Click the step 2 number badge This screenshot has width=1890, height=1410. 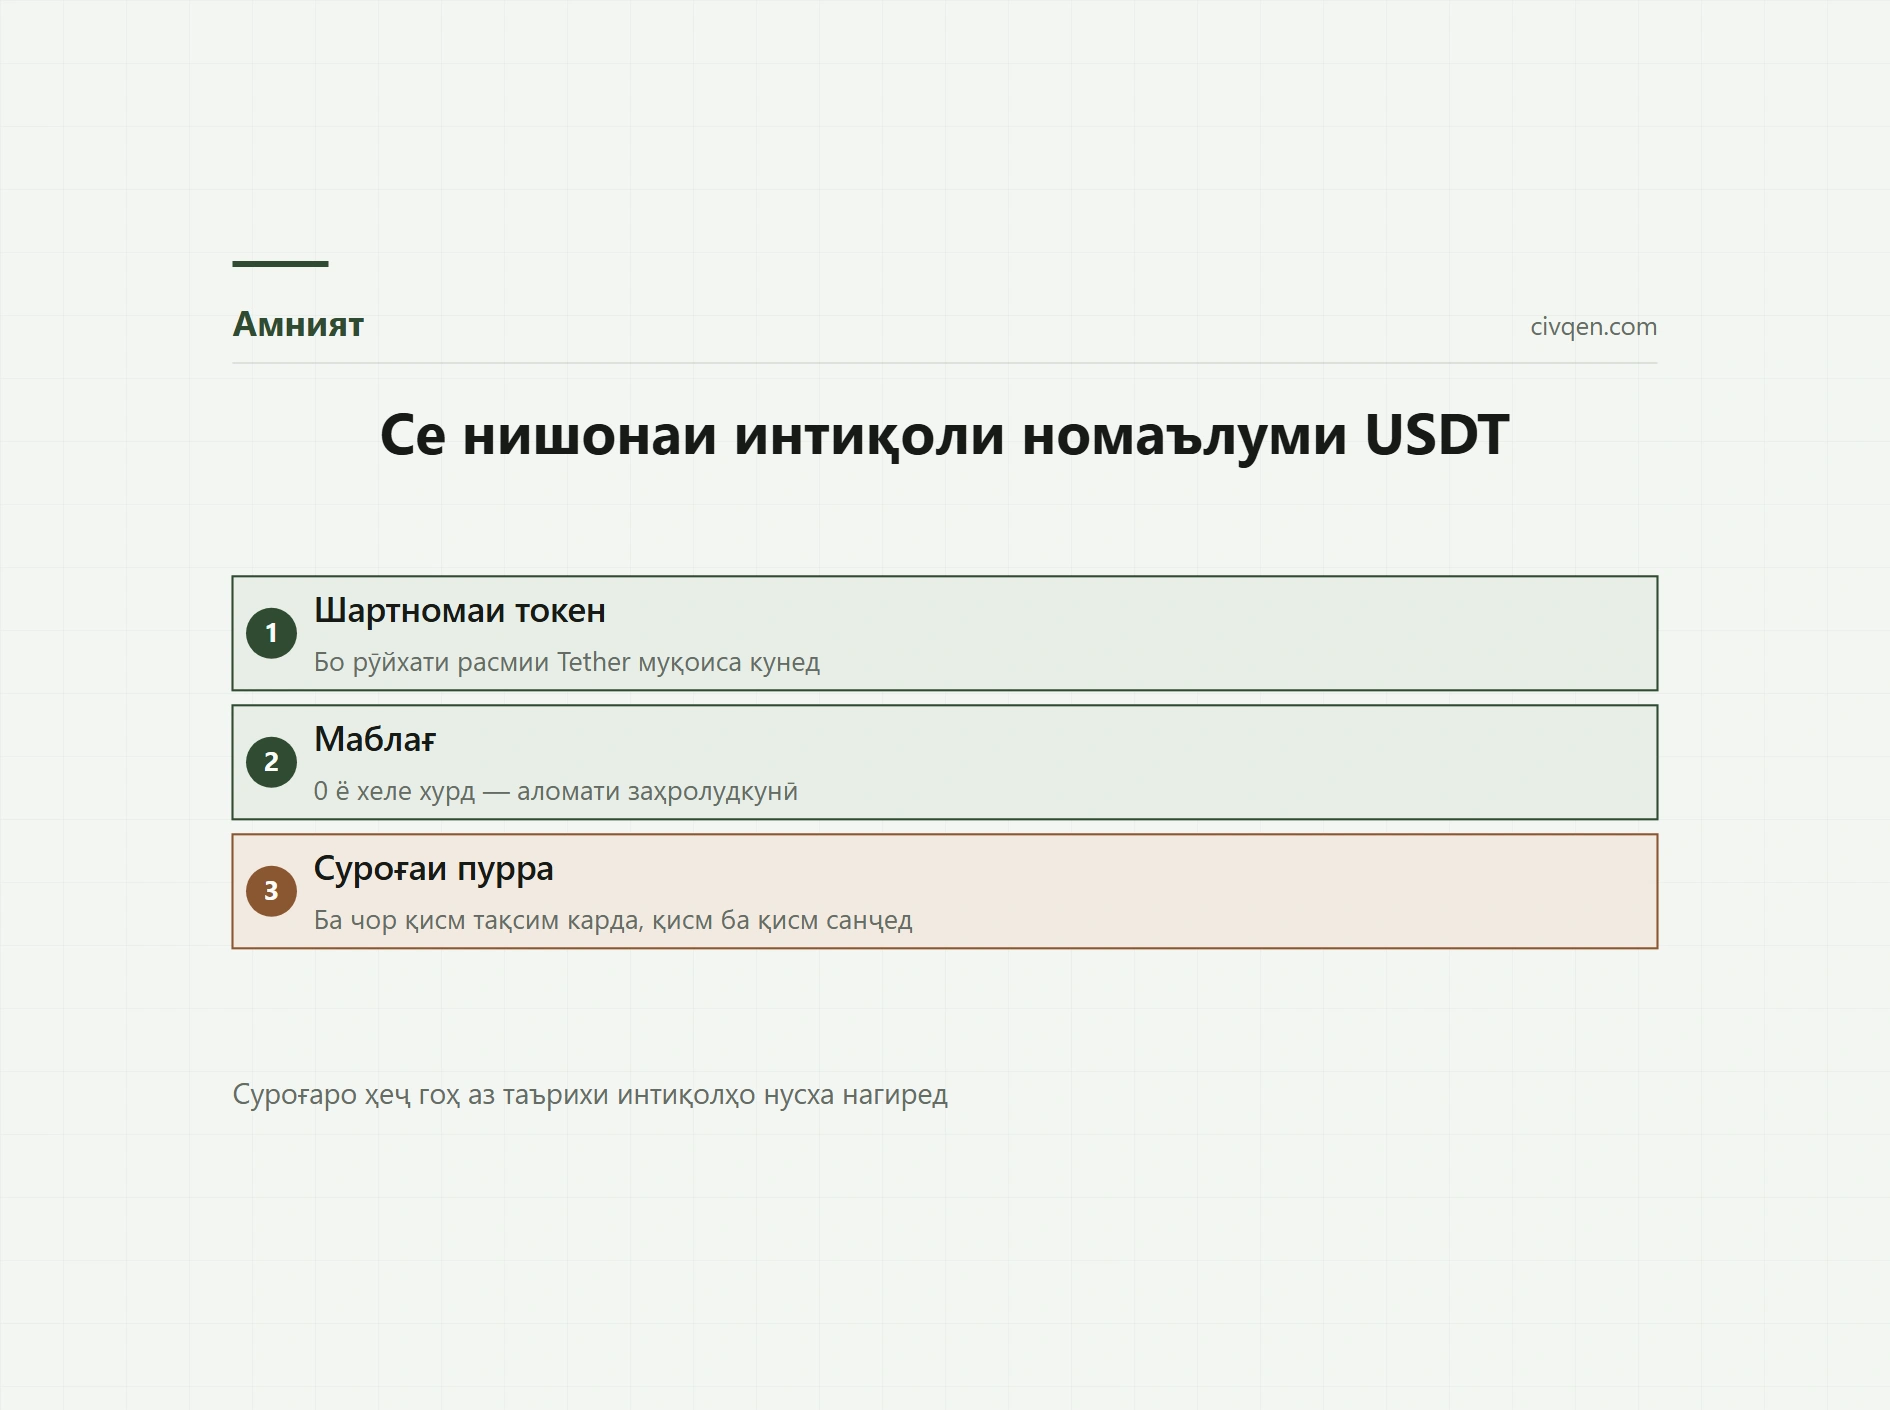click(x=271, y=762)
